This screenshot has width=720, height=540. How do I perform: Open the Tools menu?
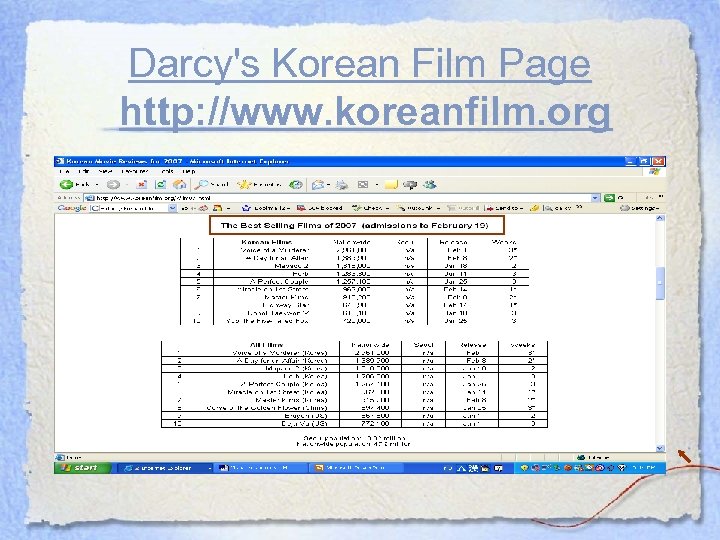(167, 171)
